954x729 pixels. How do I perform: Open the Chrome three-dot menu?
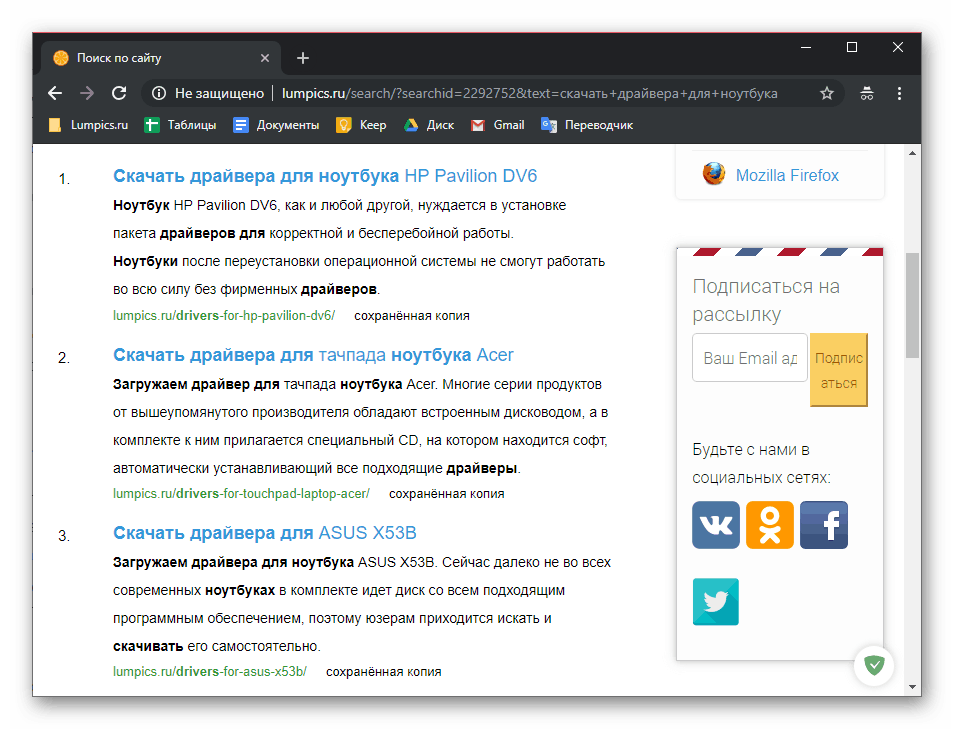[x=899, y=93]
